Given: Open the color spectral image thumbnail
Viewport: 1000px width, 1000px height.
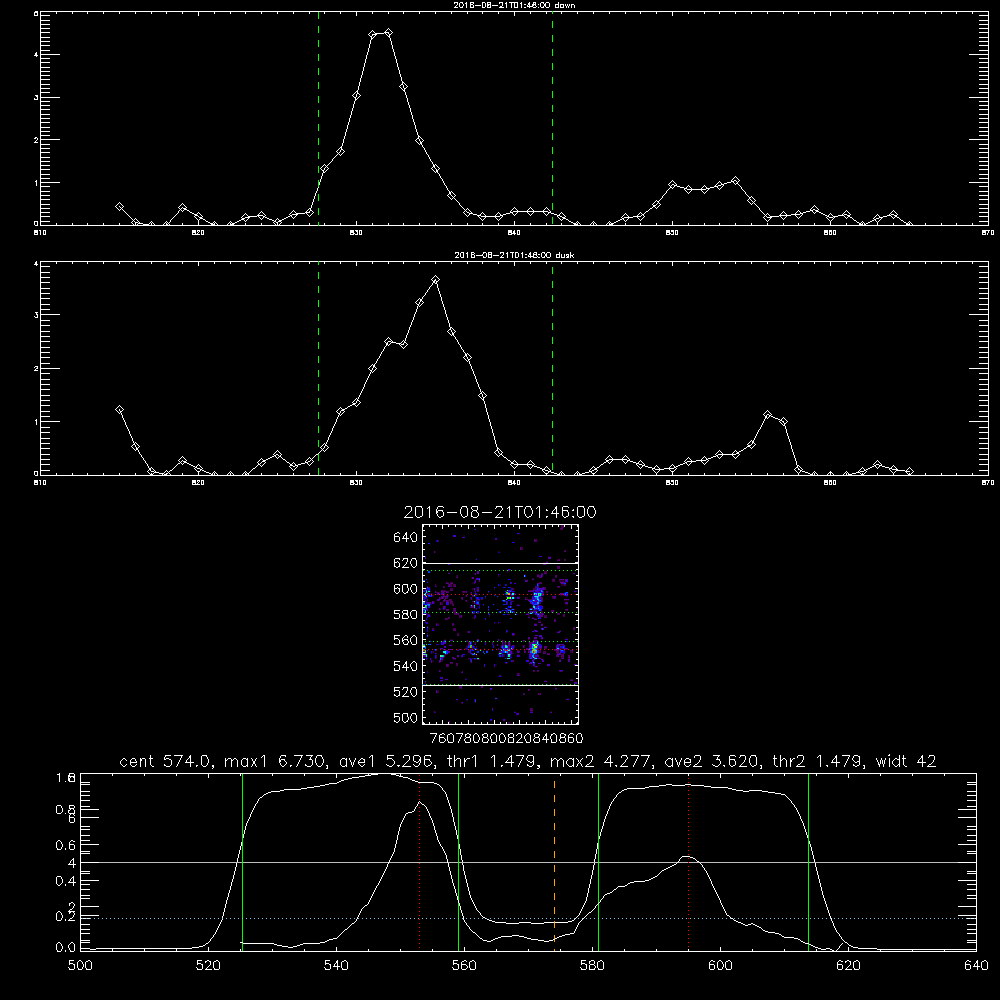Looking at the screenshot, I should pos(501,624).
